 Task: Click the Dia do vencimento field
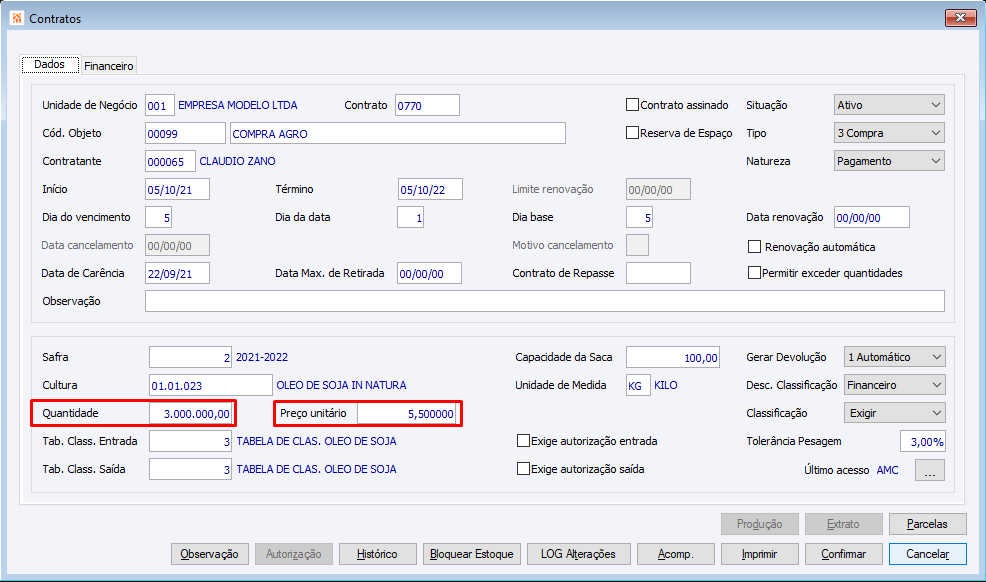158,217
